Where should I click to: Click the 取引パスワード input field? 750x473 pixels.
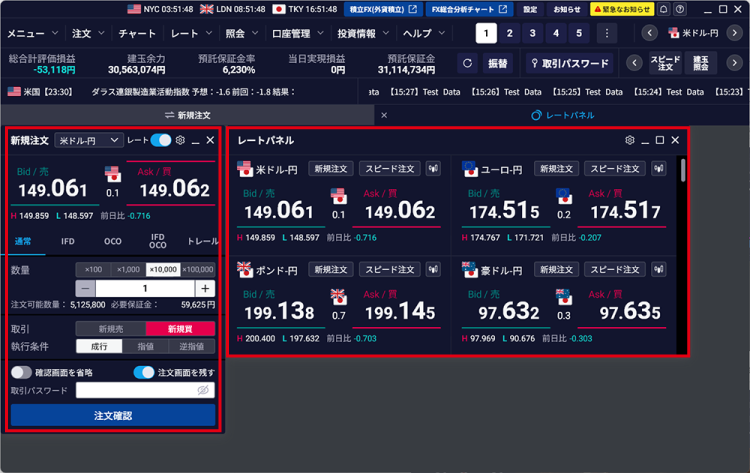135,391
